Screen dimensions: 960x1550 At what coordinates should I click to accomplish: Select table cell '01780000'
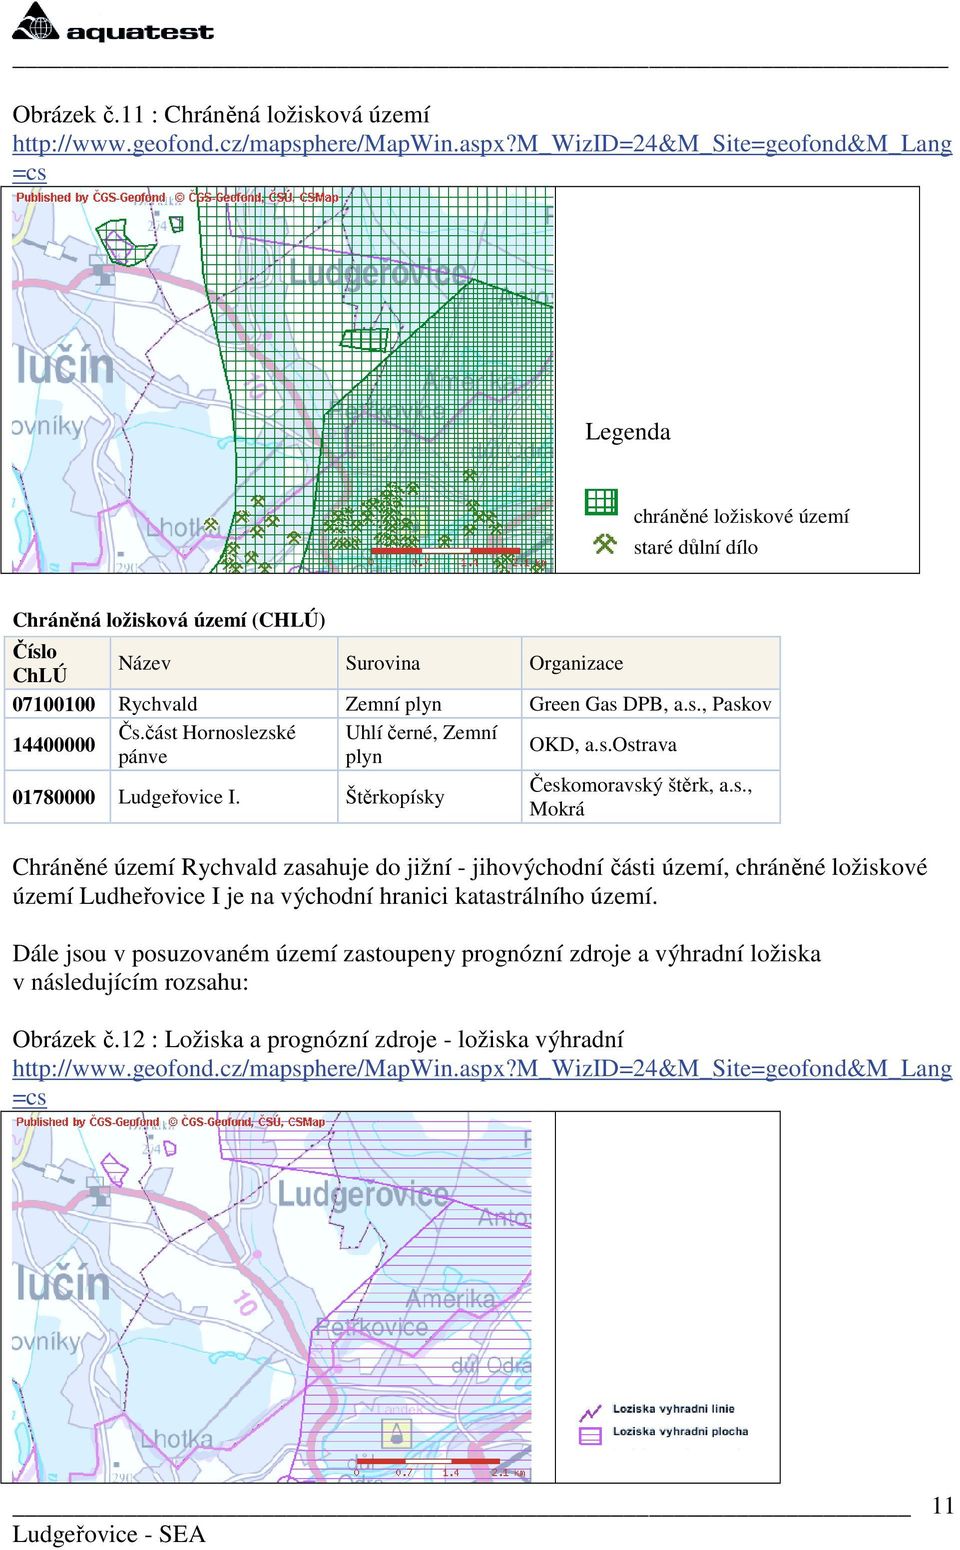(x=54, y=797)
